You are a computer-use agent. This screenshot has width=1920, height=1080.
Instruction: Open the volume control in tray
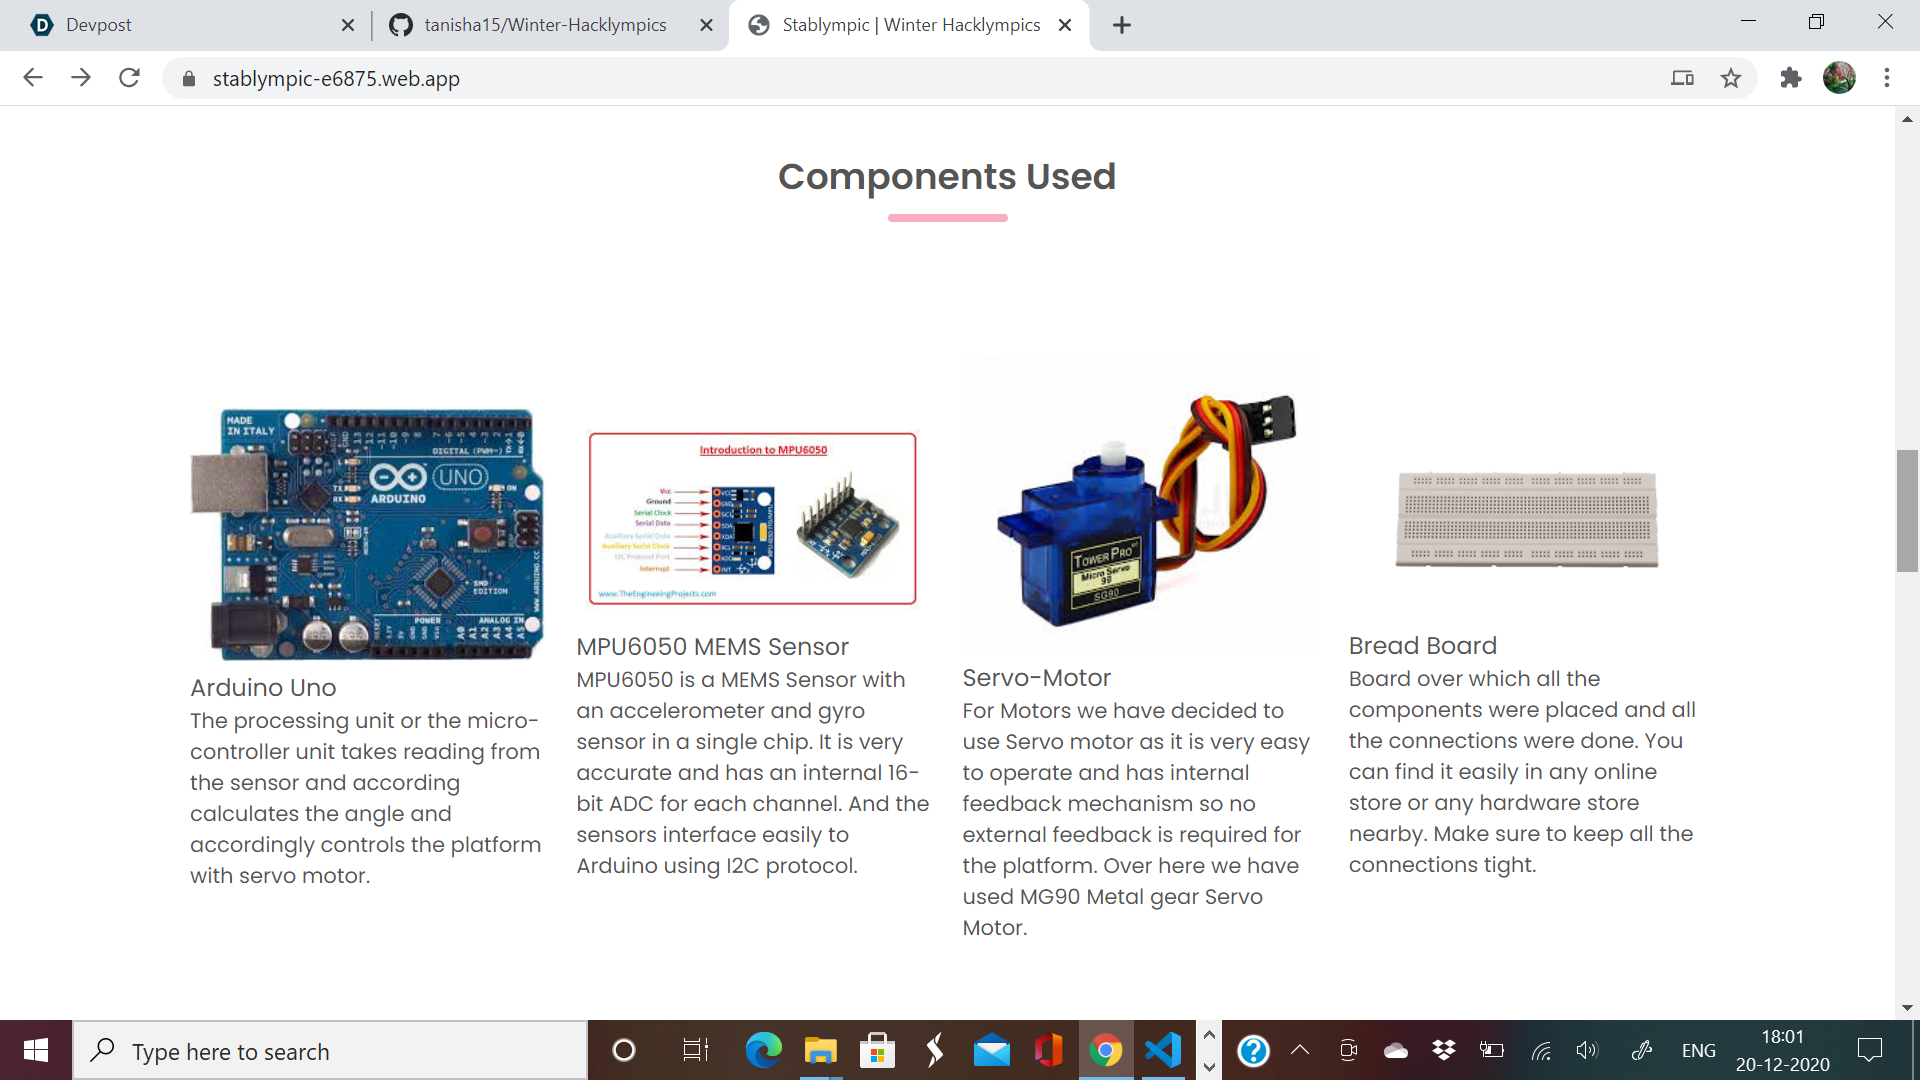click(1587, 1050)
